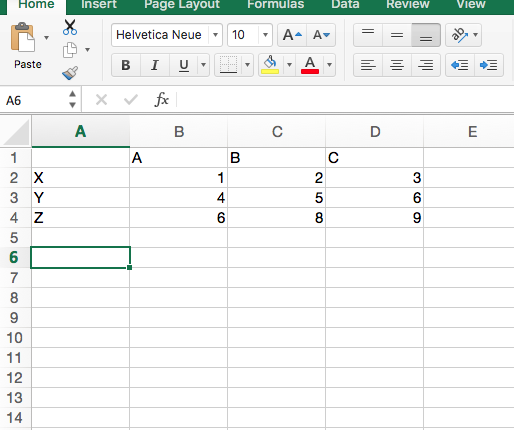The image size is (514, 430).
Task: Open the fx Insert Function icon
Action: tap(162, 100)
